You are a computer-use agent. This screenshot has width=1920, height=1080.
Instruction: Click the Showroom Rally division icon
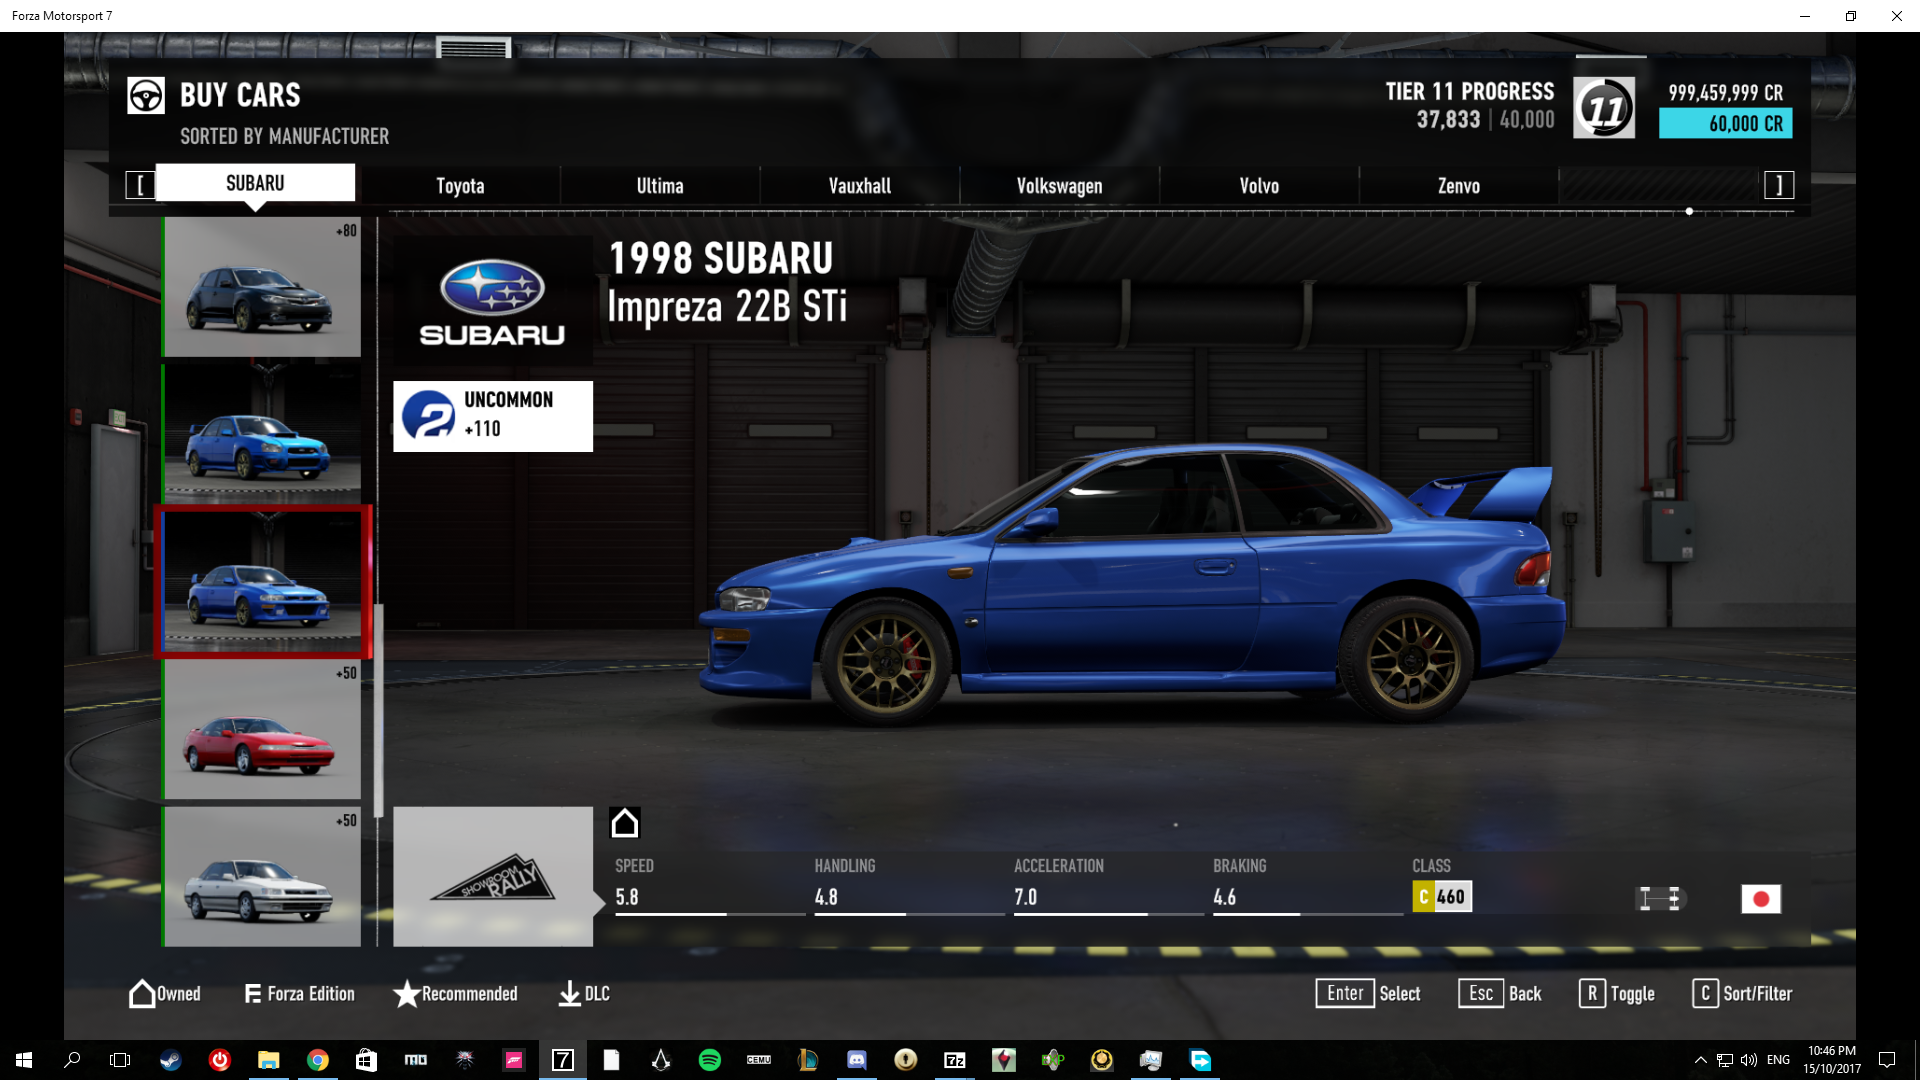click(x=492, y=877)
